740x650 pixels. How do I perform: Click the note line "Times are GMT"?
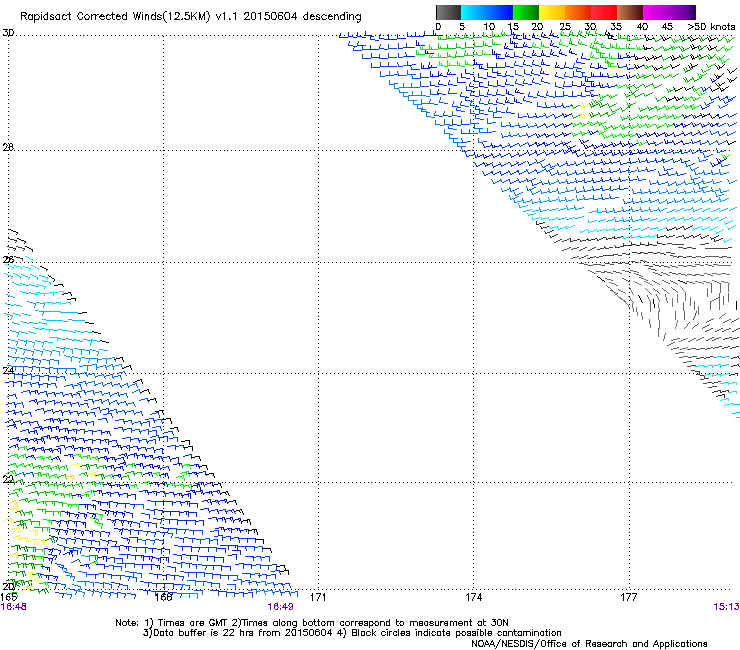[193, 623]
